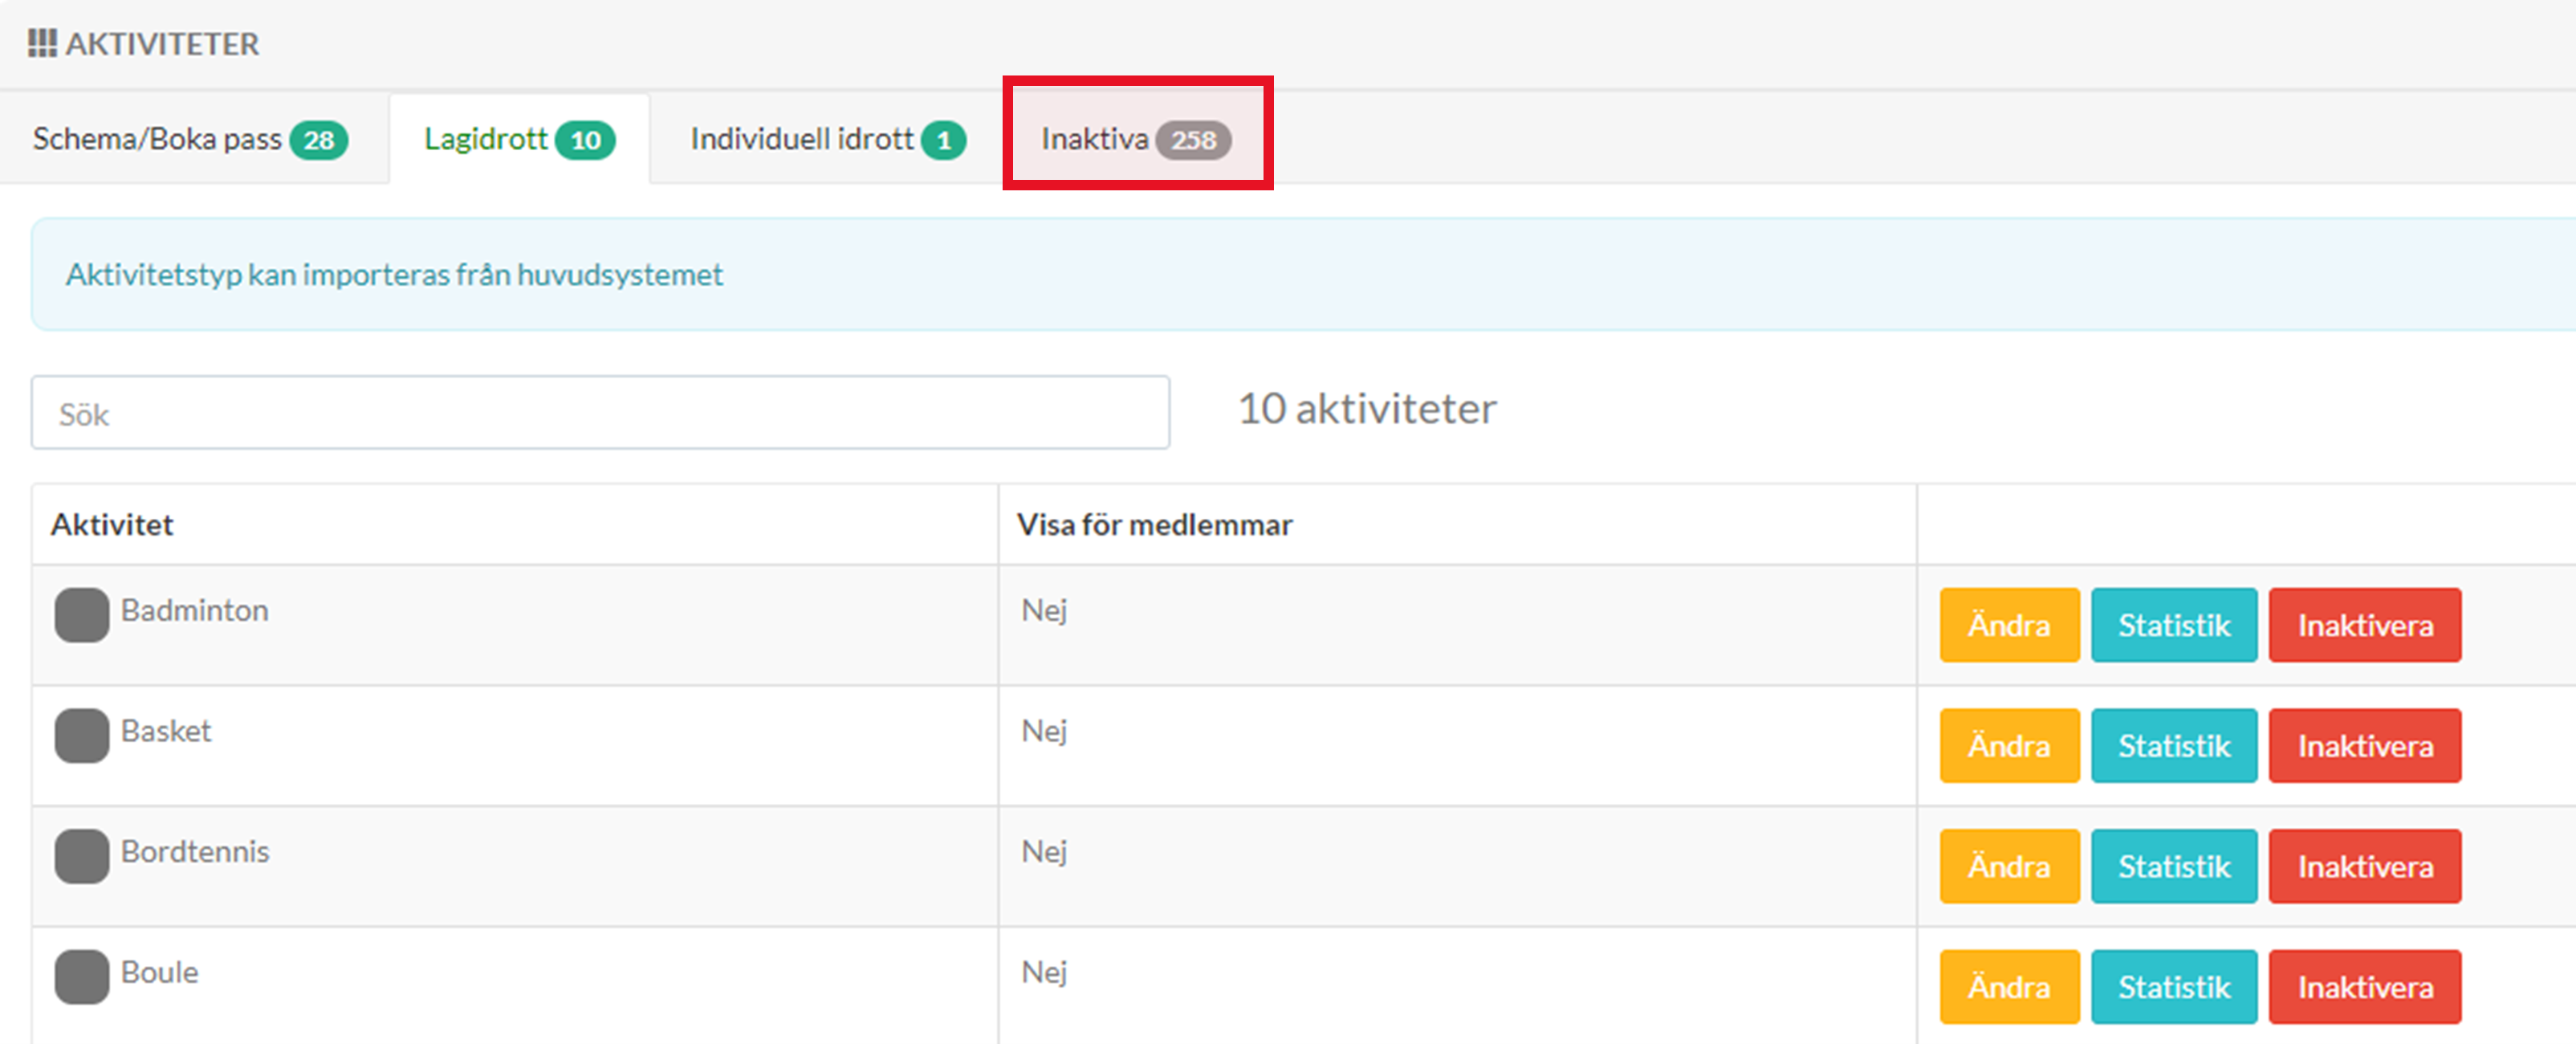Click the Sök search field
The width and height of the screenshot is (2576, 1044).
[x=600, y=413]
